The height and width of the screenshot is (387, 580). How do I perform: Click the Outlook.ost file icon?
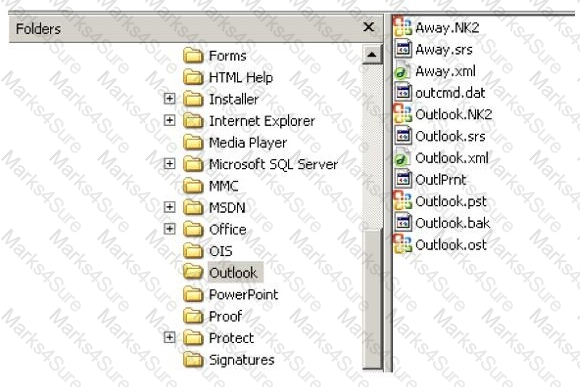click(x=402, y=245)
